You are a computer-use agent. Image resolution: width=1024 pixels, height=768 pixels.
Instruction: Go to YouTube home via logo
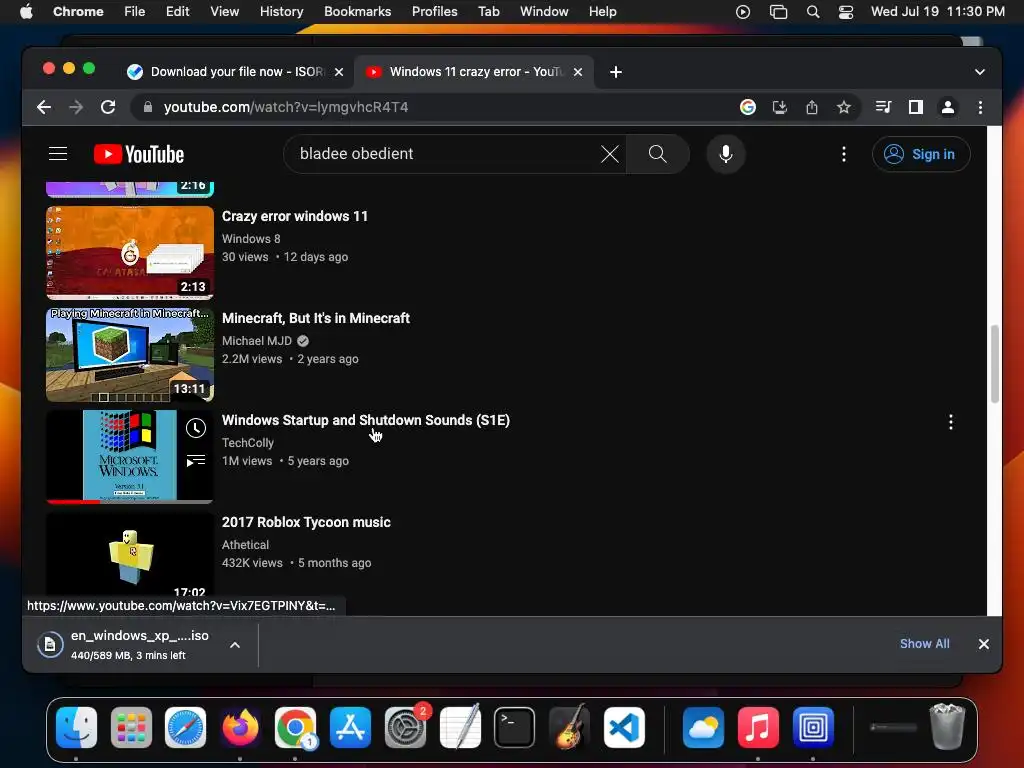[x=139, y=154]
